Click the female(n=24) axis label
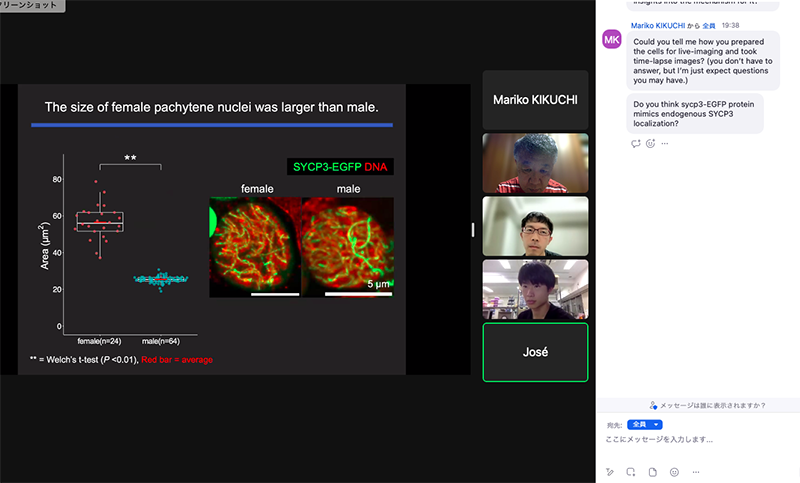Image resolution: width=800 pixels, height=483 pixels. pyautogui.click(x=99, y=341)
